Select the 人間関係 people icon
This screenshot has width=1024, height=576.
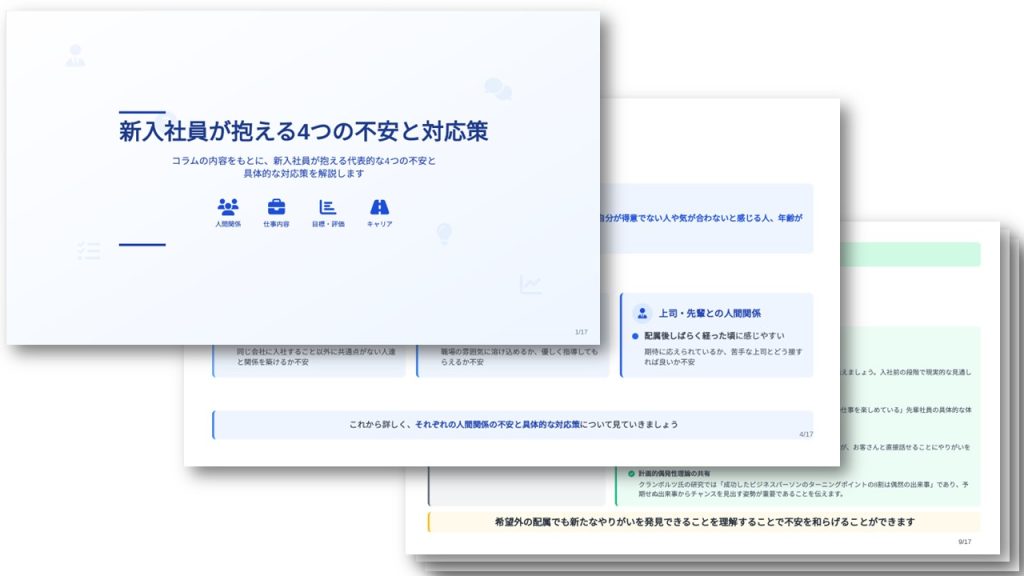(x=227, y=206)
